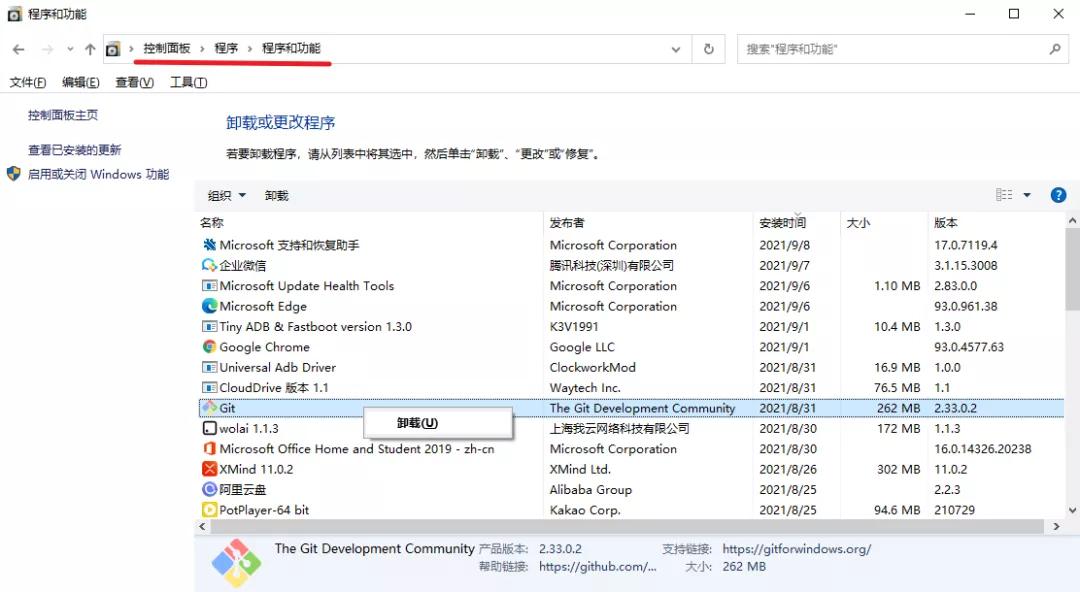This screenshot has width=1080, height=592.
Task: Click the up-to-parent-folder arrow icon
Action: coord(89,48)
